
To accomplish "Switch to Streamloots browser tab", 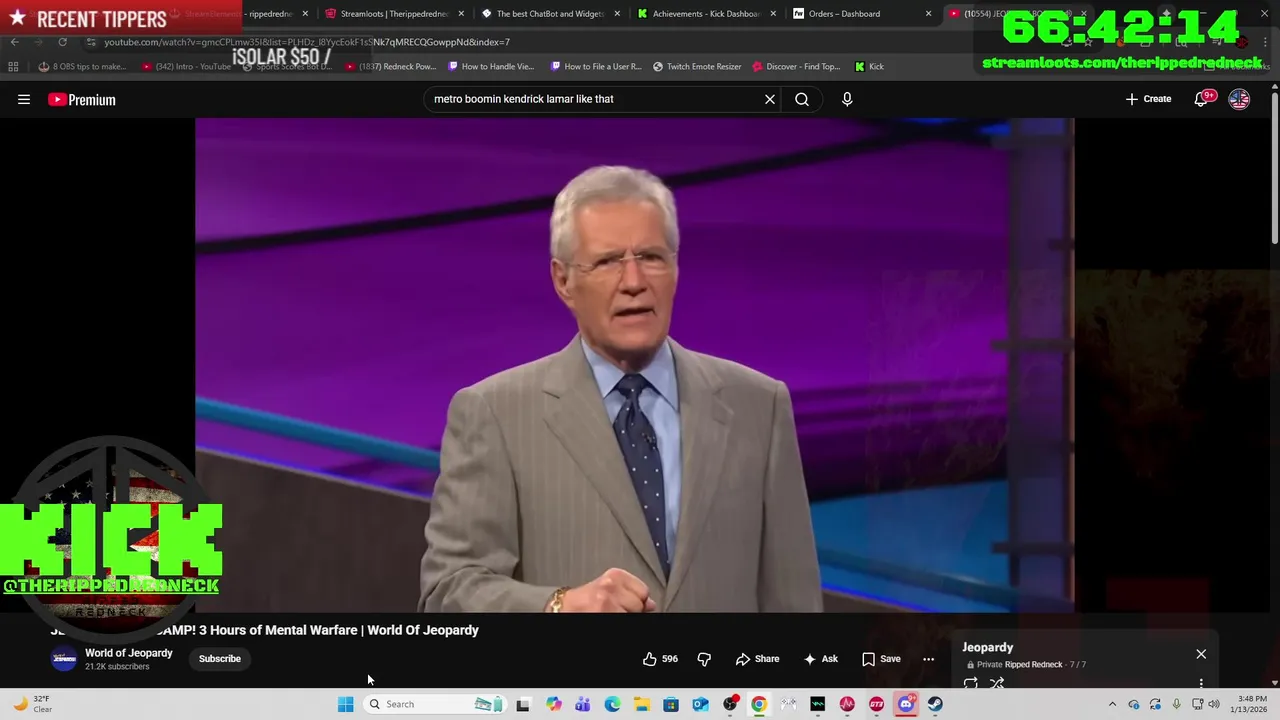I will (x=394, y=14).
